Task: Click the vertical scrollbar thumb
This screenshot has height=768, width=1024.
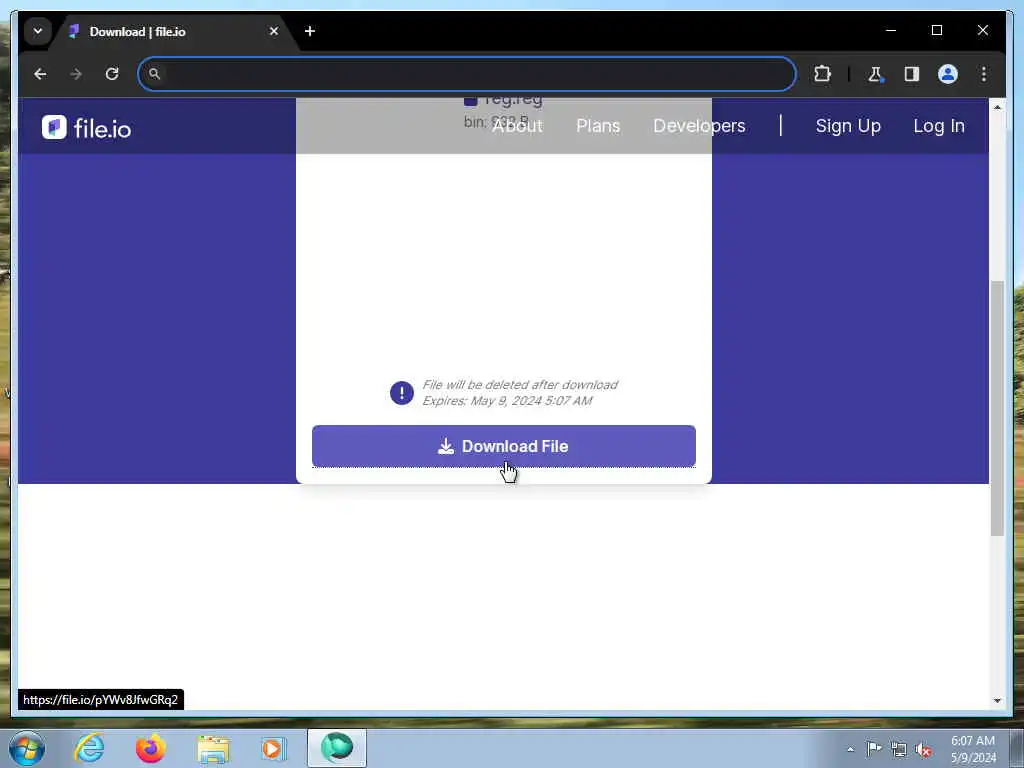Action: [x=997, y=408]
